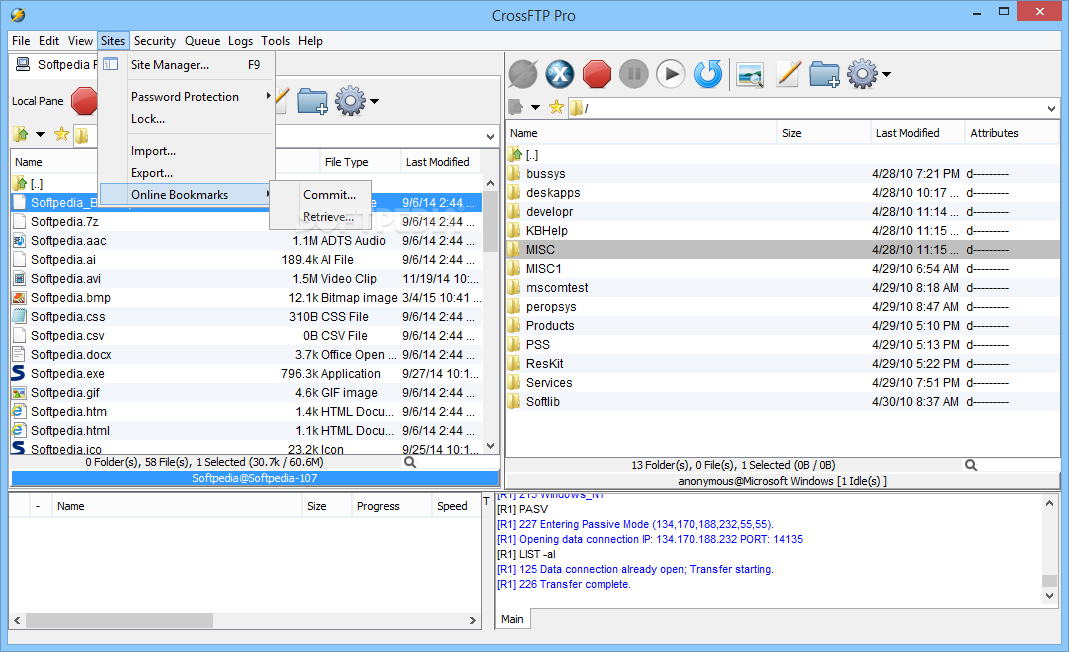The width and height of the screenshot is (1069, 652).
Task: Open the Edit menu
Action: click(x=48, y=41)
